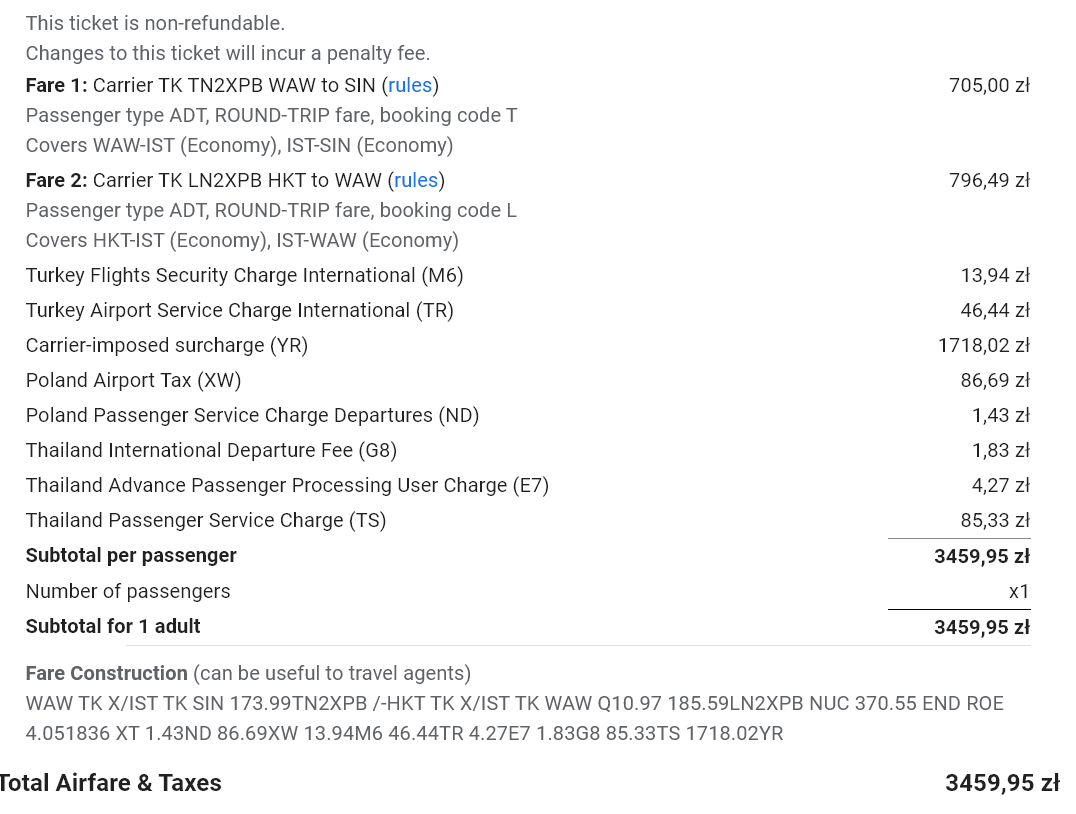Image resolution: width=1076 pixels, height=814 pixels.
Task: Click the Subtotal for 1 adult amount
Action: click(x=982, y=627)
